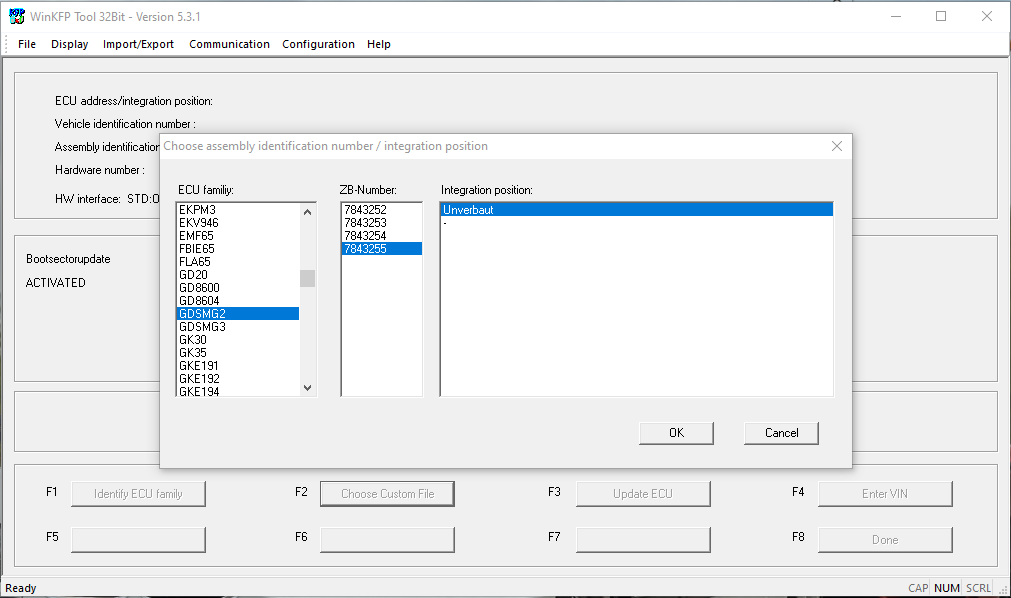Select GD8604 in ECU family list
The width and height of the screenshot is (1011, 598).
(x=237, y=301)
